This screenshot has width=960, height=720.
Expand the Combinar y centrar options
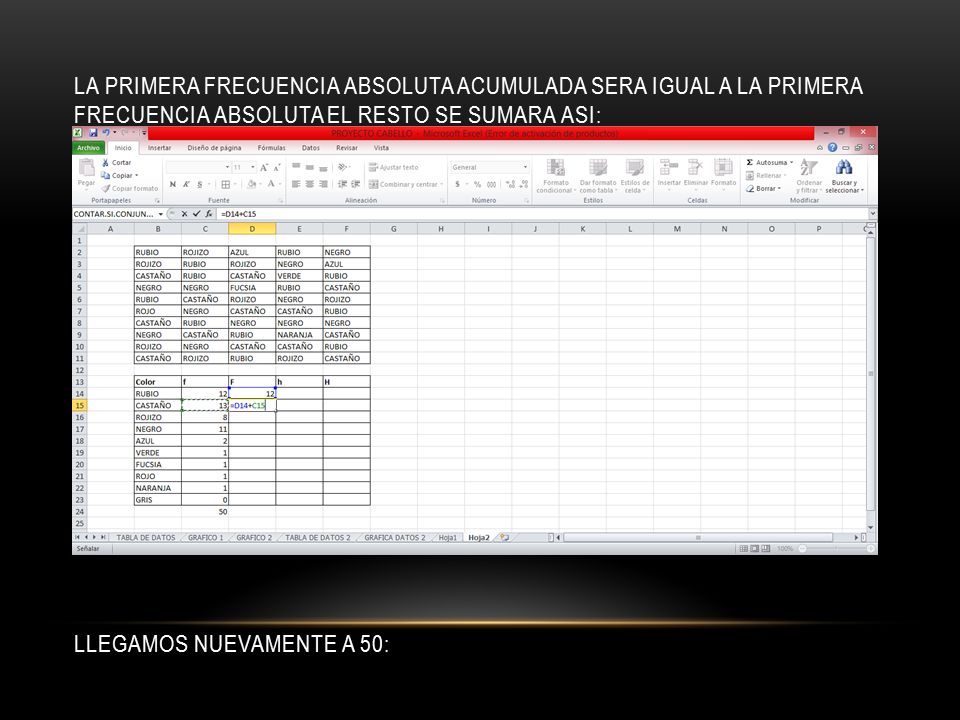441,184
